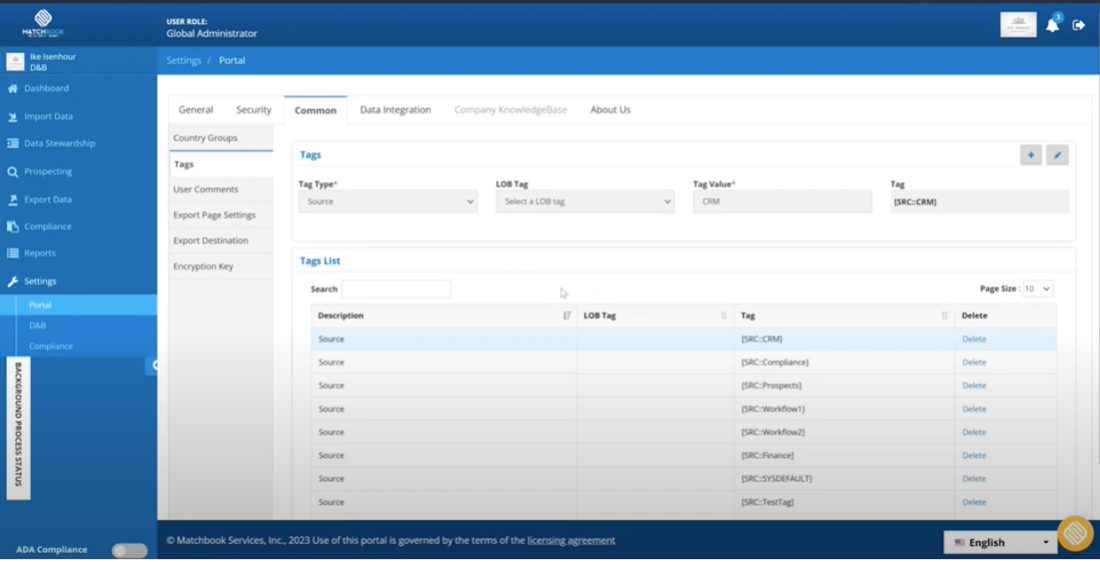This screenshot has width=1100, height=562.
Task: Open Matchbook chat widget icon
Action: point(1075,534)
